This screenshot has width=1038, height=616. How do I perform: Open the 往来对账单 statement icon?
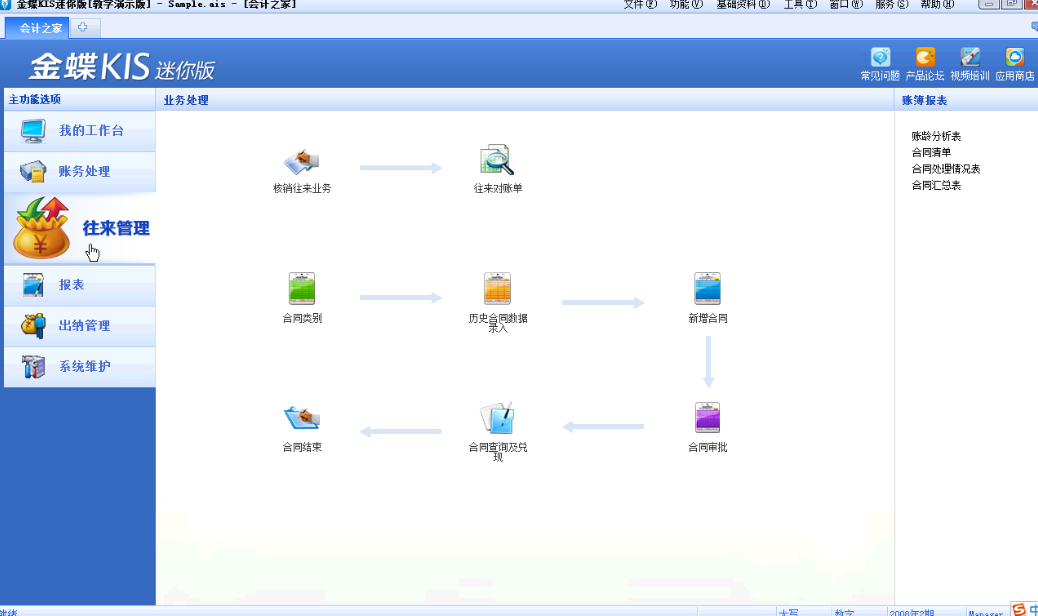coord(497,161)
